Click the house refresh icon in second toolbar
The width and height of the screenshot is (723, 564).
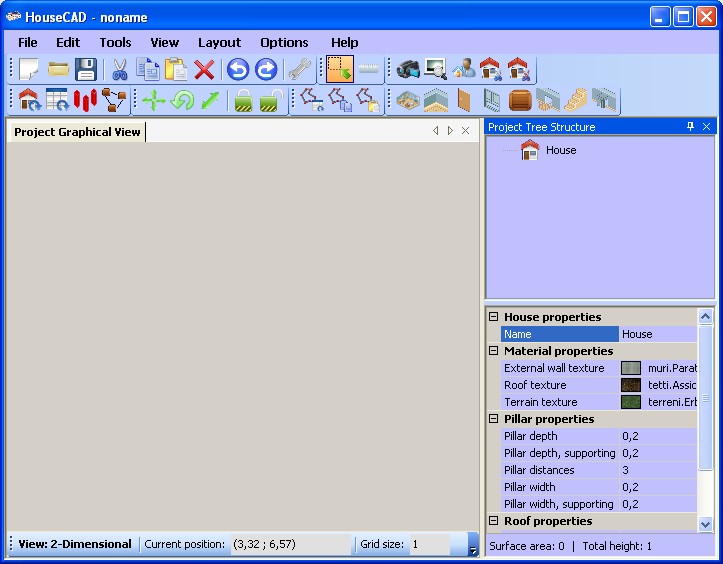pyautogui.click(x=29, y=100)
